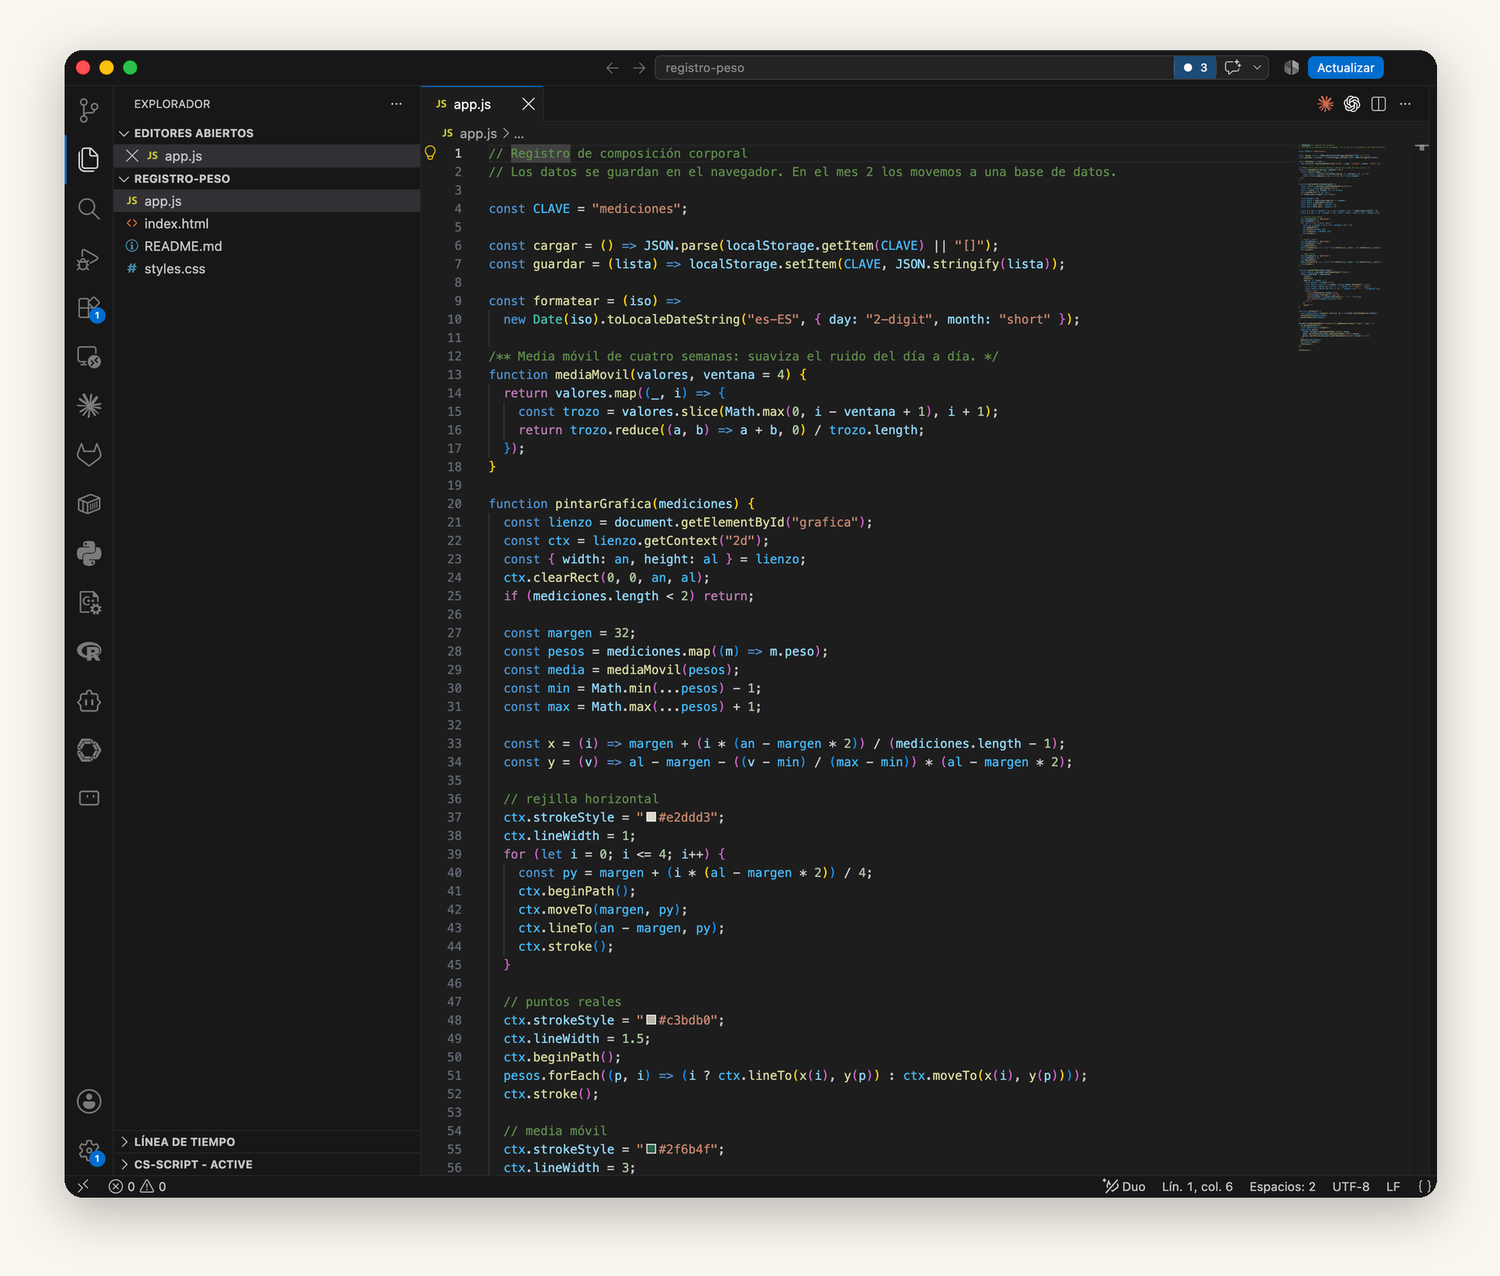This screenshot has width=1500, height=1276.
Task: Click the #e2ddd3 color swatch on line 37
Action: coord(651,817)
